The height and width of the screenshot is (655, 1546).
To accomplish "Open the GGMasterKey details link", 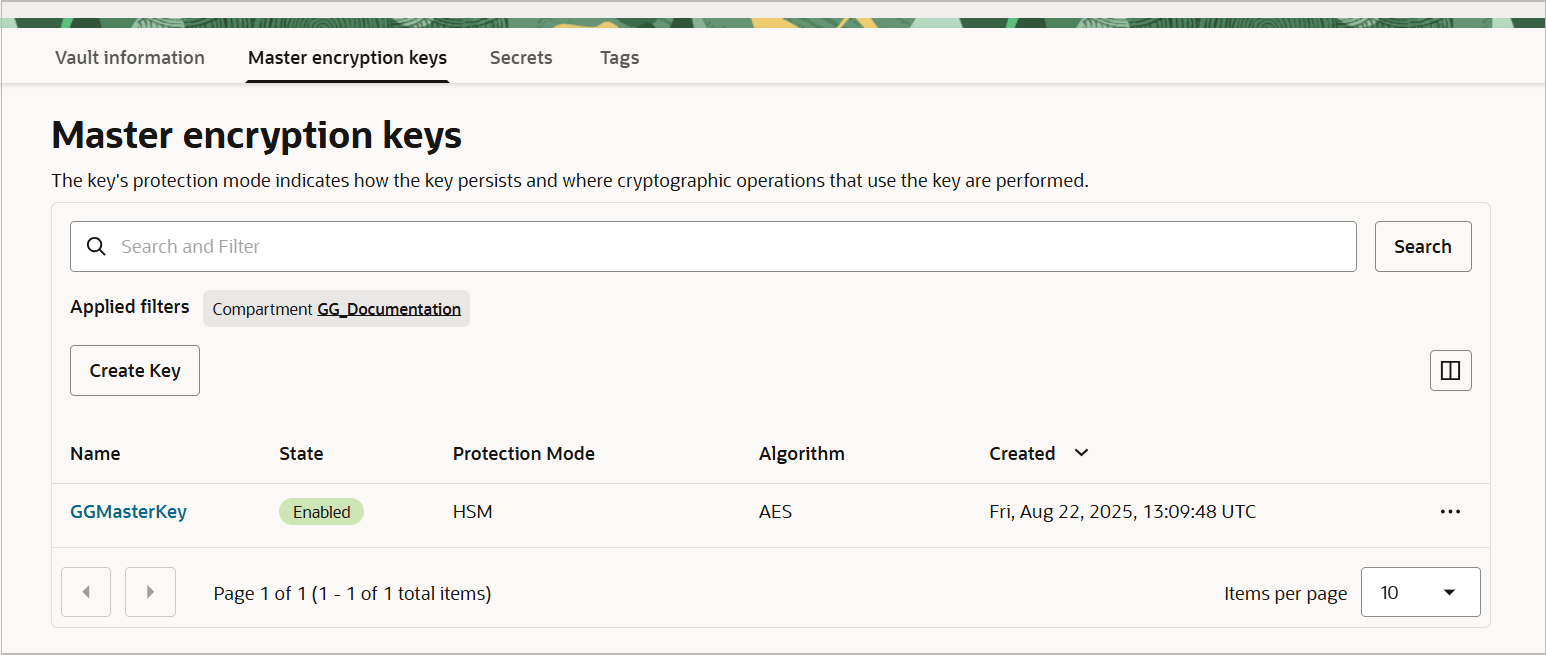I will click(128, 511).
